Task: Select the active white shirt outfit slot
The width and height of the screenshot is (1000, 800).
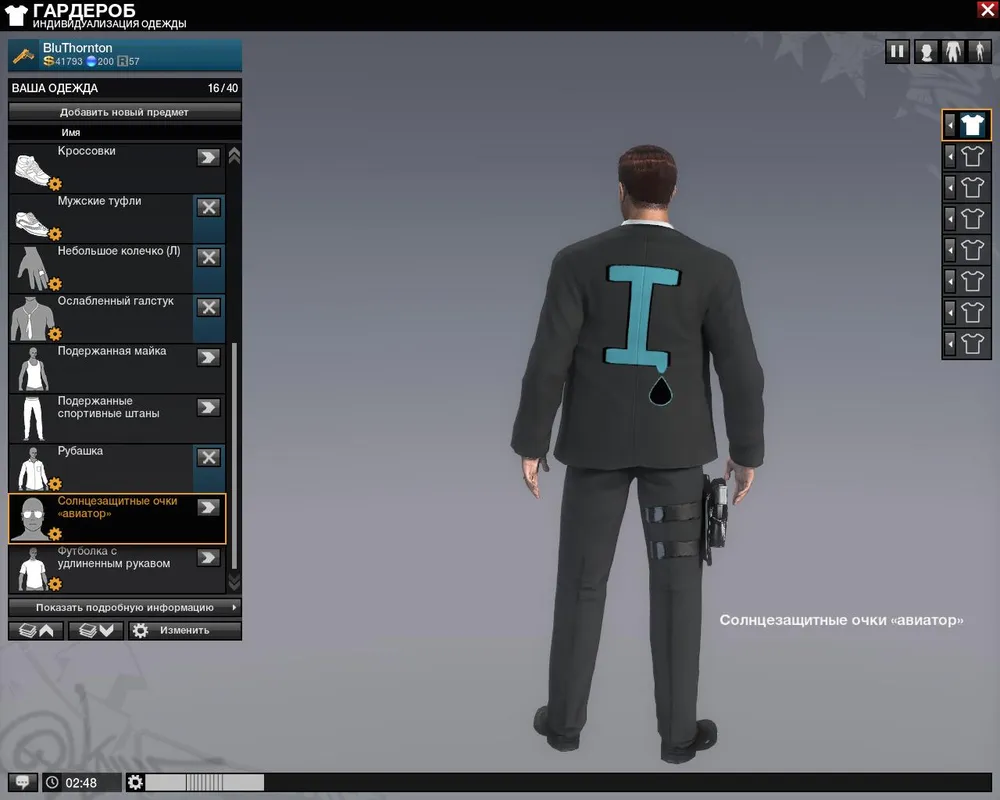Action: pos(973,125)
